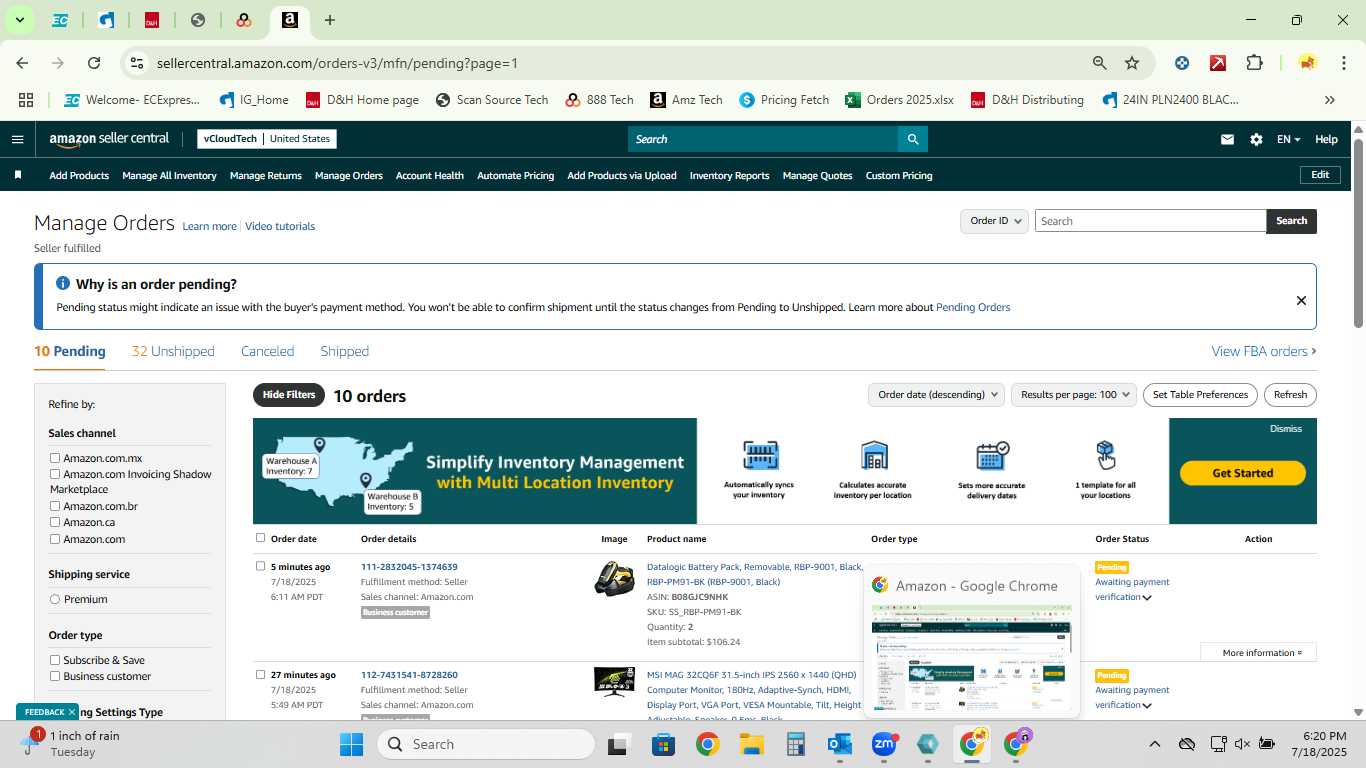The image size is (1366, 768).
Task: Change the Results per page dropdown
Action: (1074, 395)
